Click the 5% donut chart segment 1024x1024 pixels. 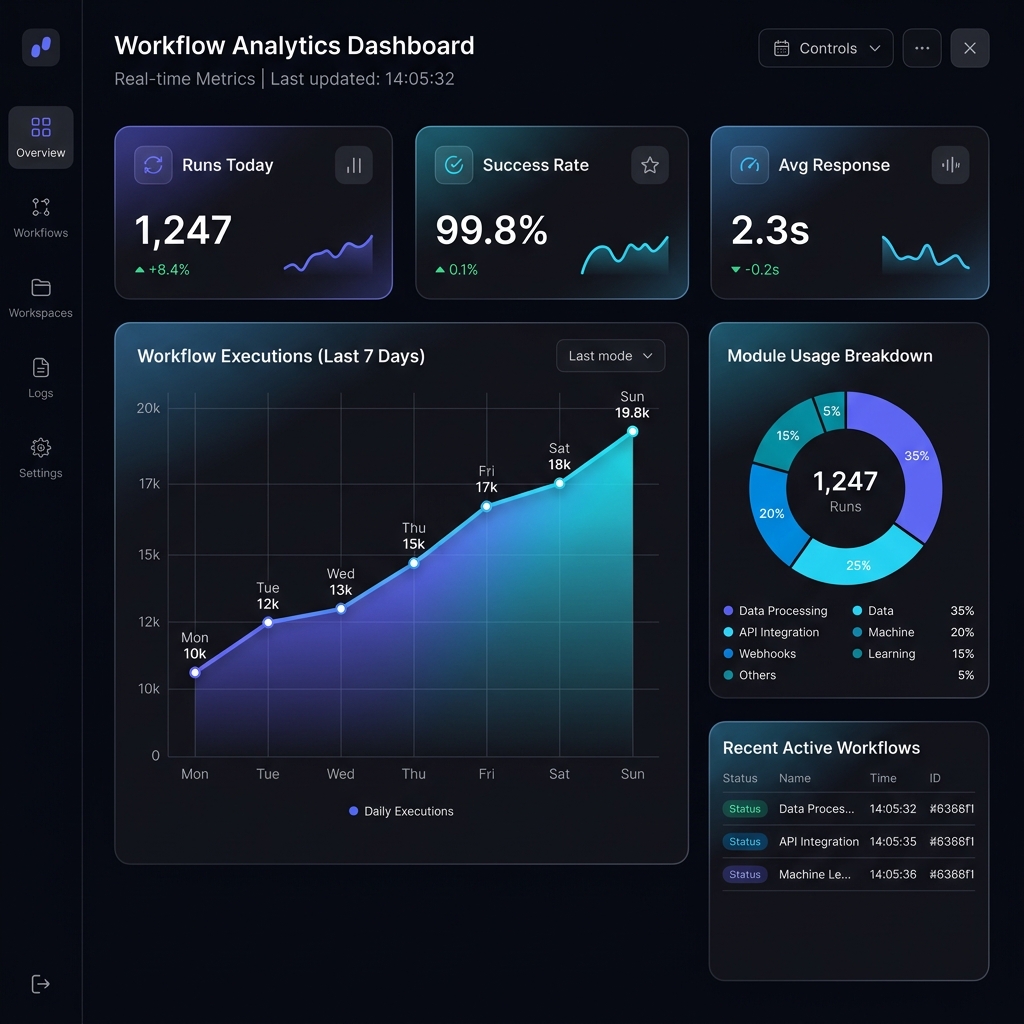click(x=831, y=411)
